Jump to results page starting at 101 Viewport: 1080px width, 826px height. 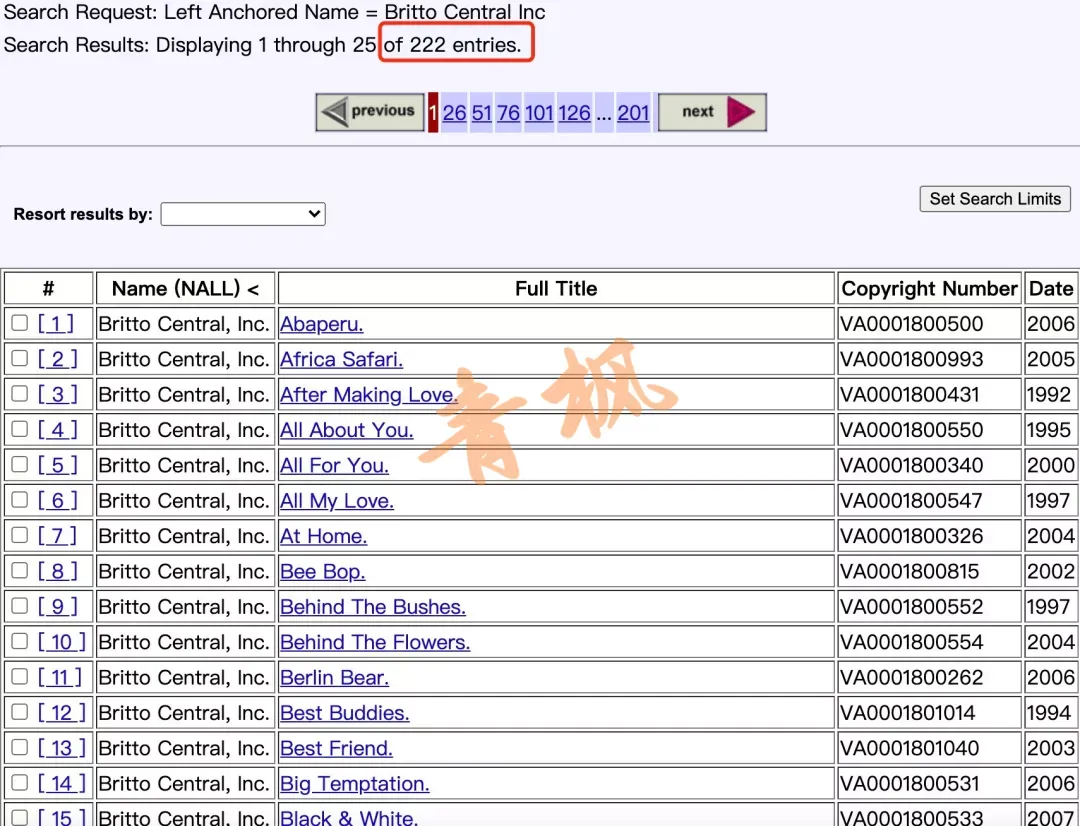pyautogui.click(x=539, y=112)
